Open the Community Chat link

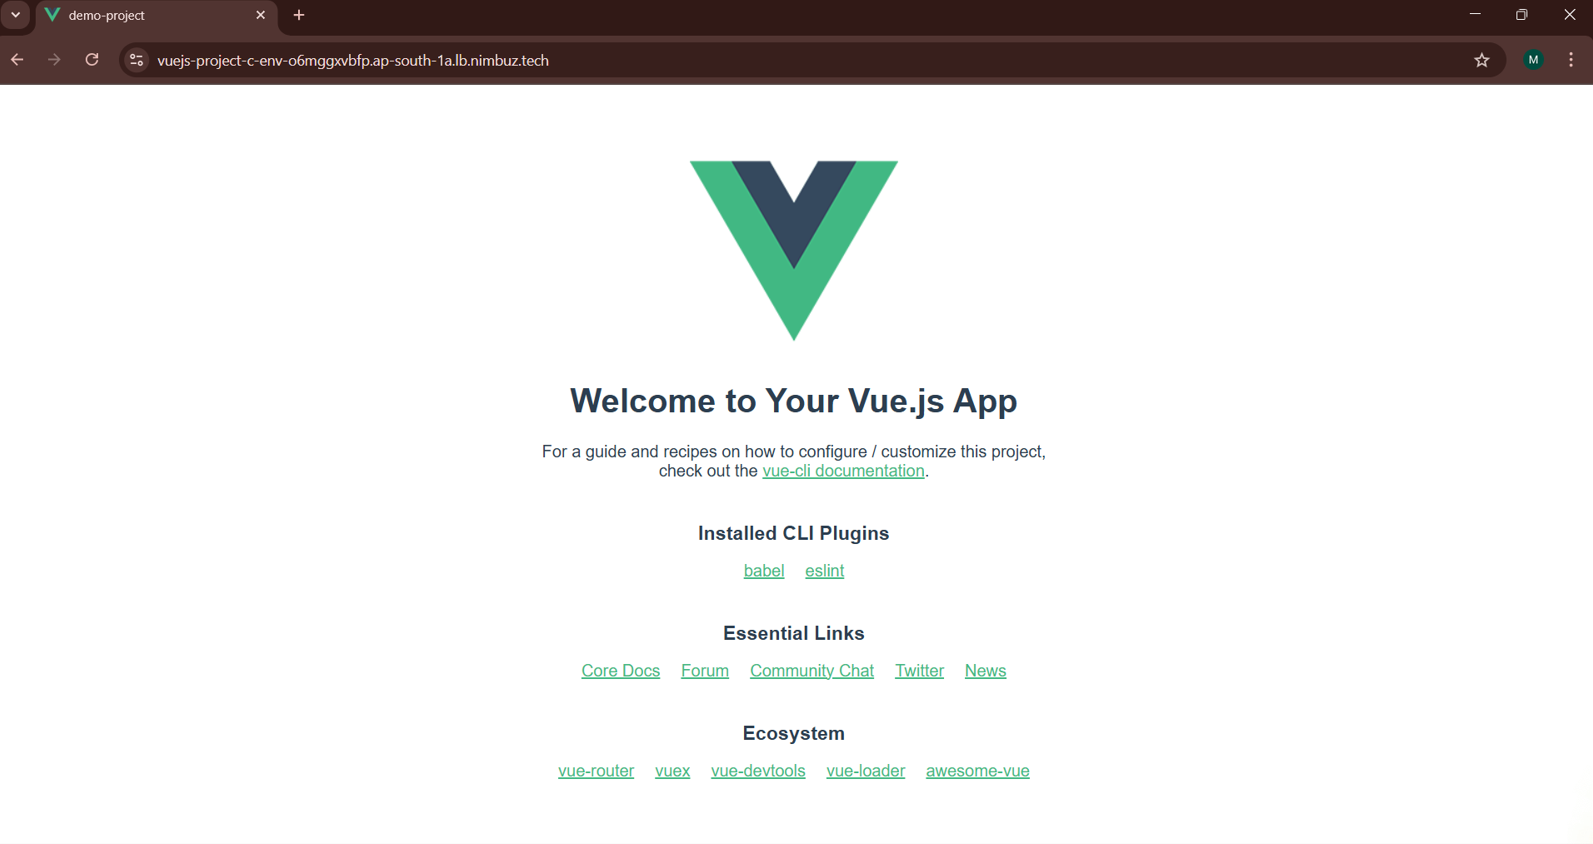pyautogui.click(x=812, y=671)
